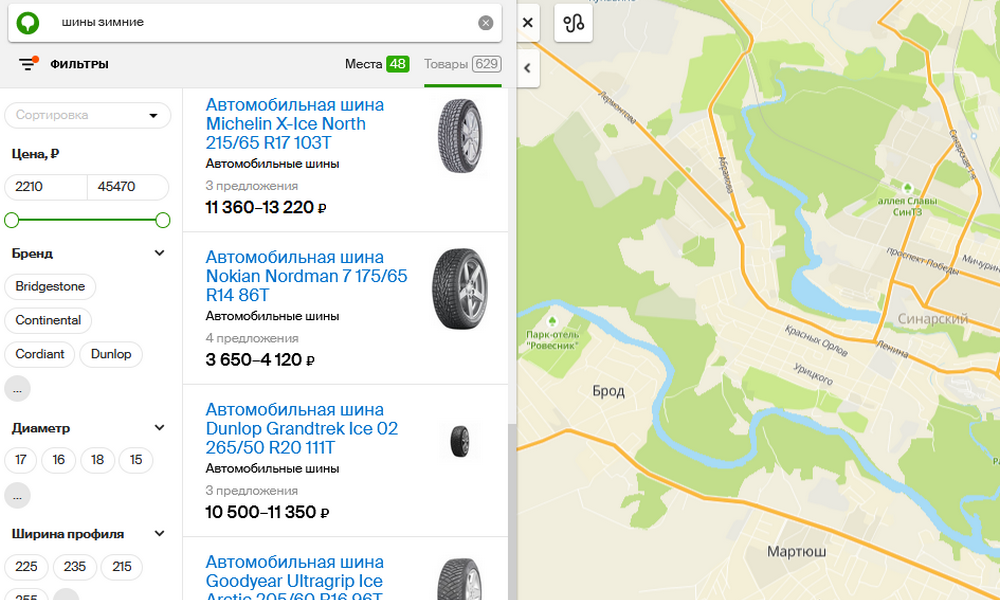
Task: Select diameter 18 chip
Action: (x=98, y=460)
